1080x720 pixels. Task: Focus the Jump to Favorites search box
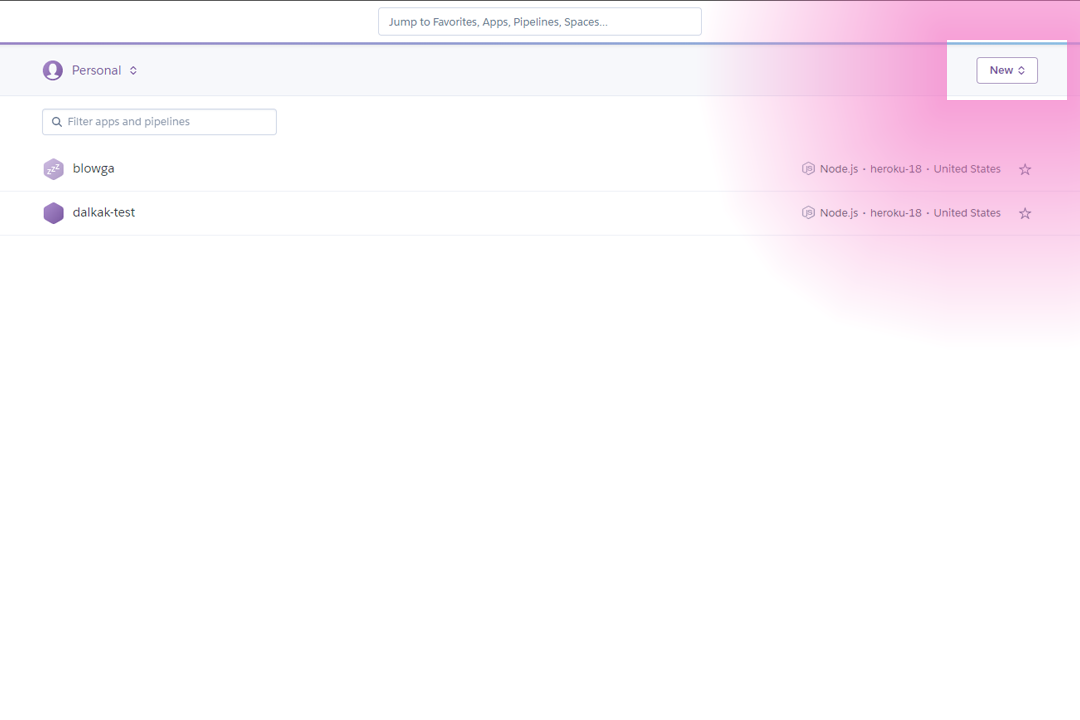tap(539, 22)
